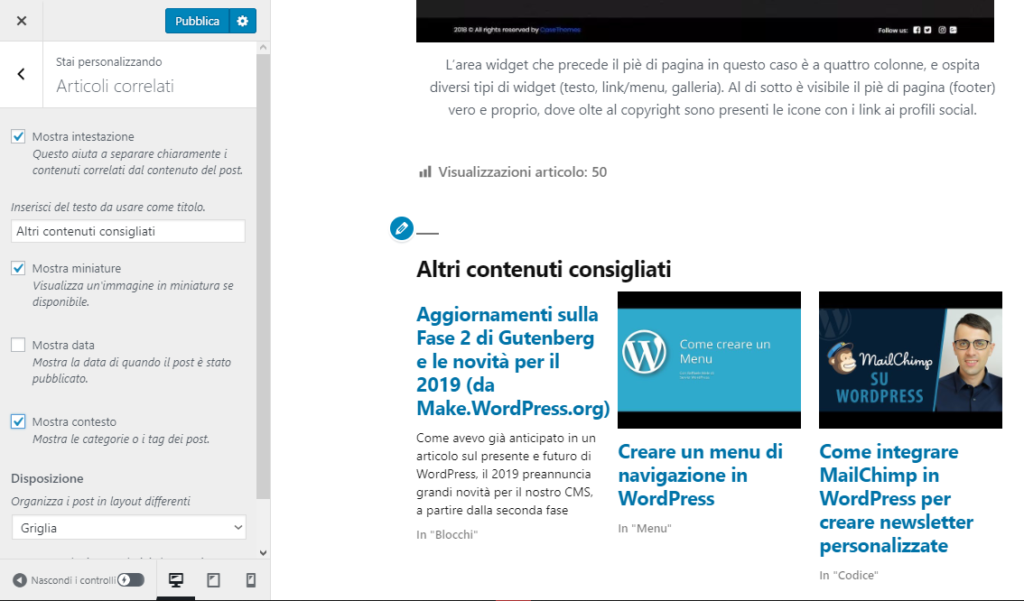Image resolution: width=1024 pixels, height=601 pixels.
Task: Click the Nascondi i controlli collapse arrow
Action: coord(20,580)
